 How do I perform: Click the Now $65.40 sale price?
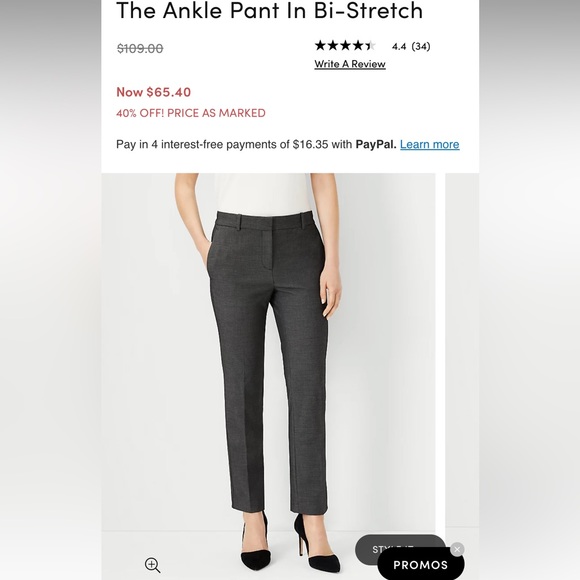pos(154,92)
